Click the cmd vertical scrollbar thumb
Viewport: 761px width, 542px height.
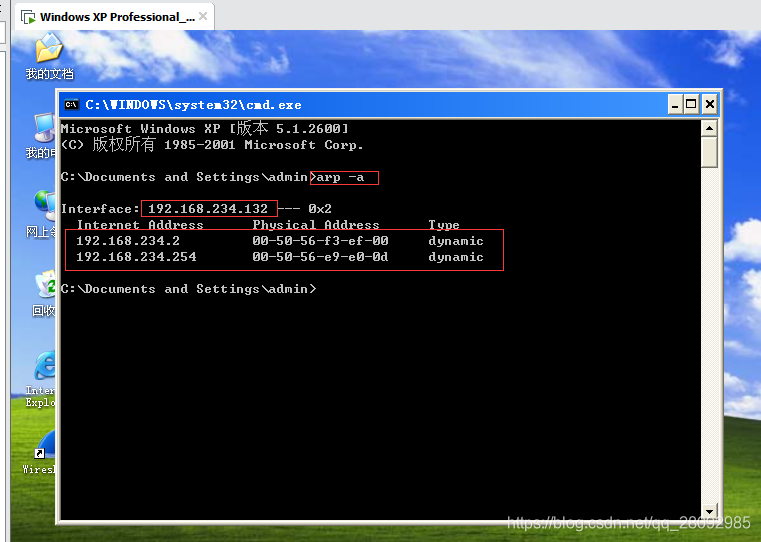710,152
